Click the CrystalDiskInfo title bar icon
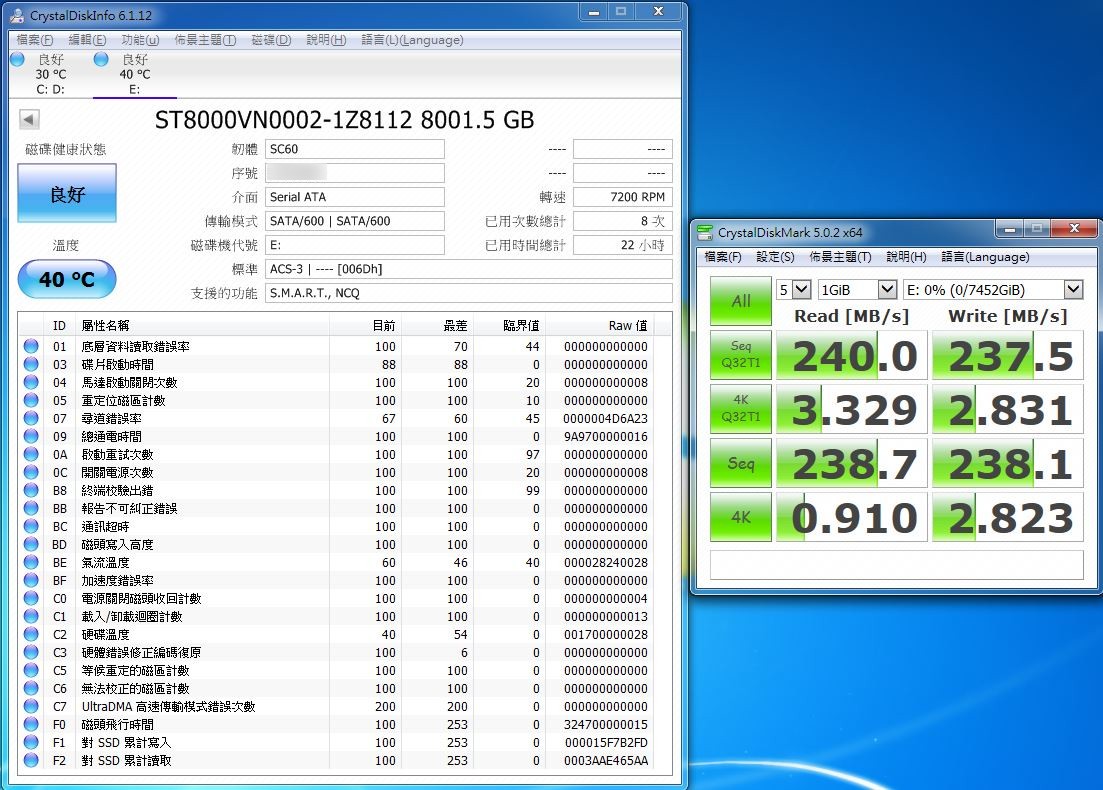1103x790 pixels. tap(18, 15)
